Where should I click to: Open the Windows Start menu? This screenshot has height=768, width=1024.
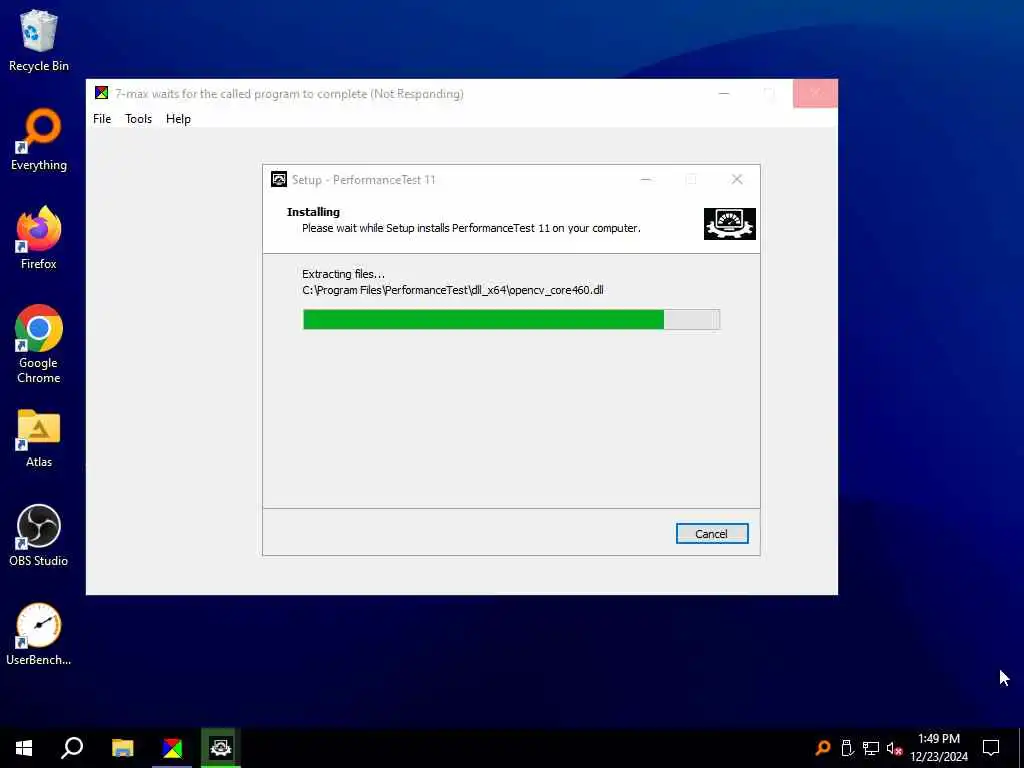coord(24,748)
